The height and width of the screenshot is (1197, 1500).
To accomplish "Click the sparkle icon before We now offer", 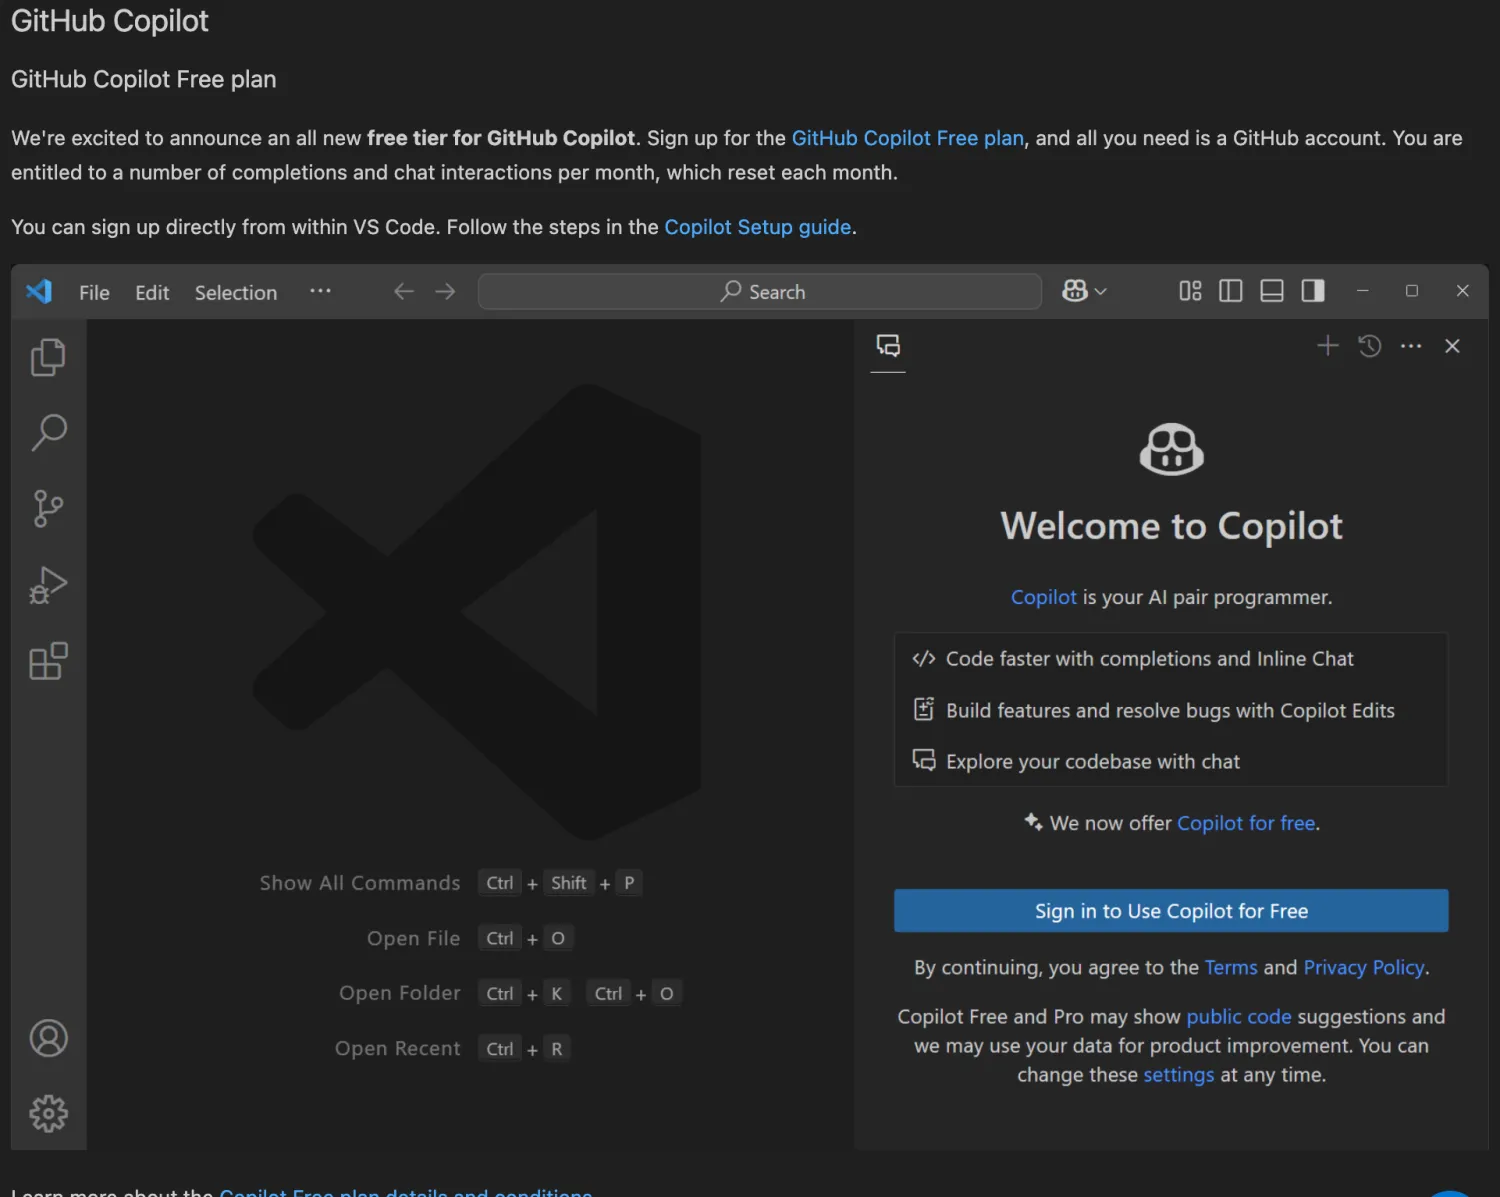I will [x=1033, y=821].
